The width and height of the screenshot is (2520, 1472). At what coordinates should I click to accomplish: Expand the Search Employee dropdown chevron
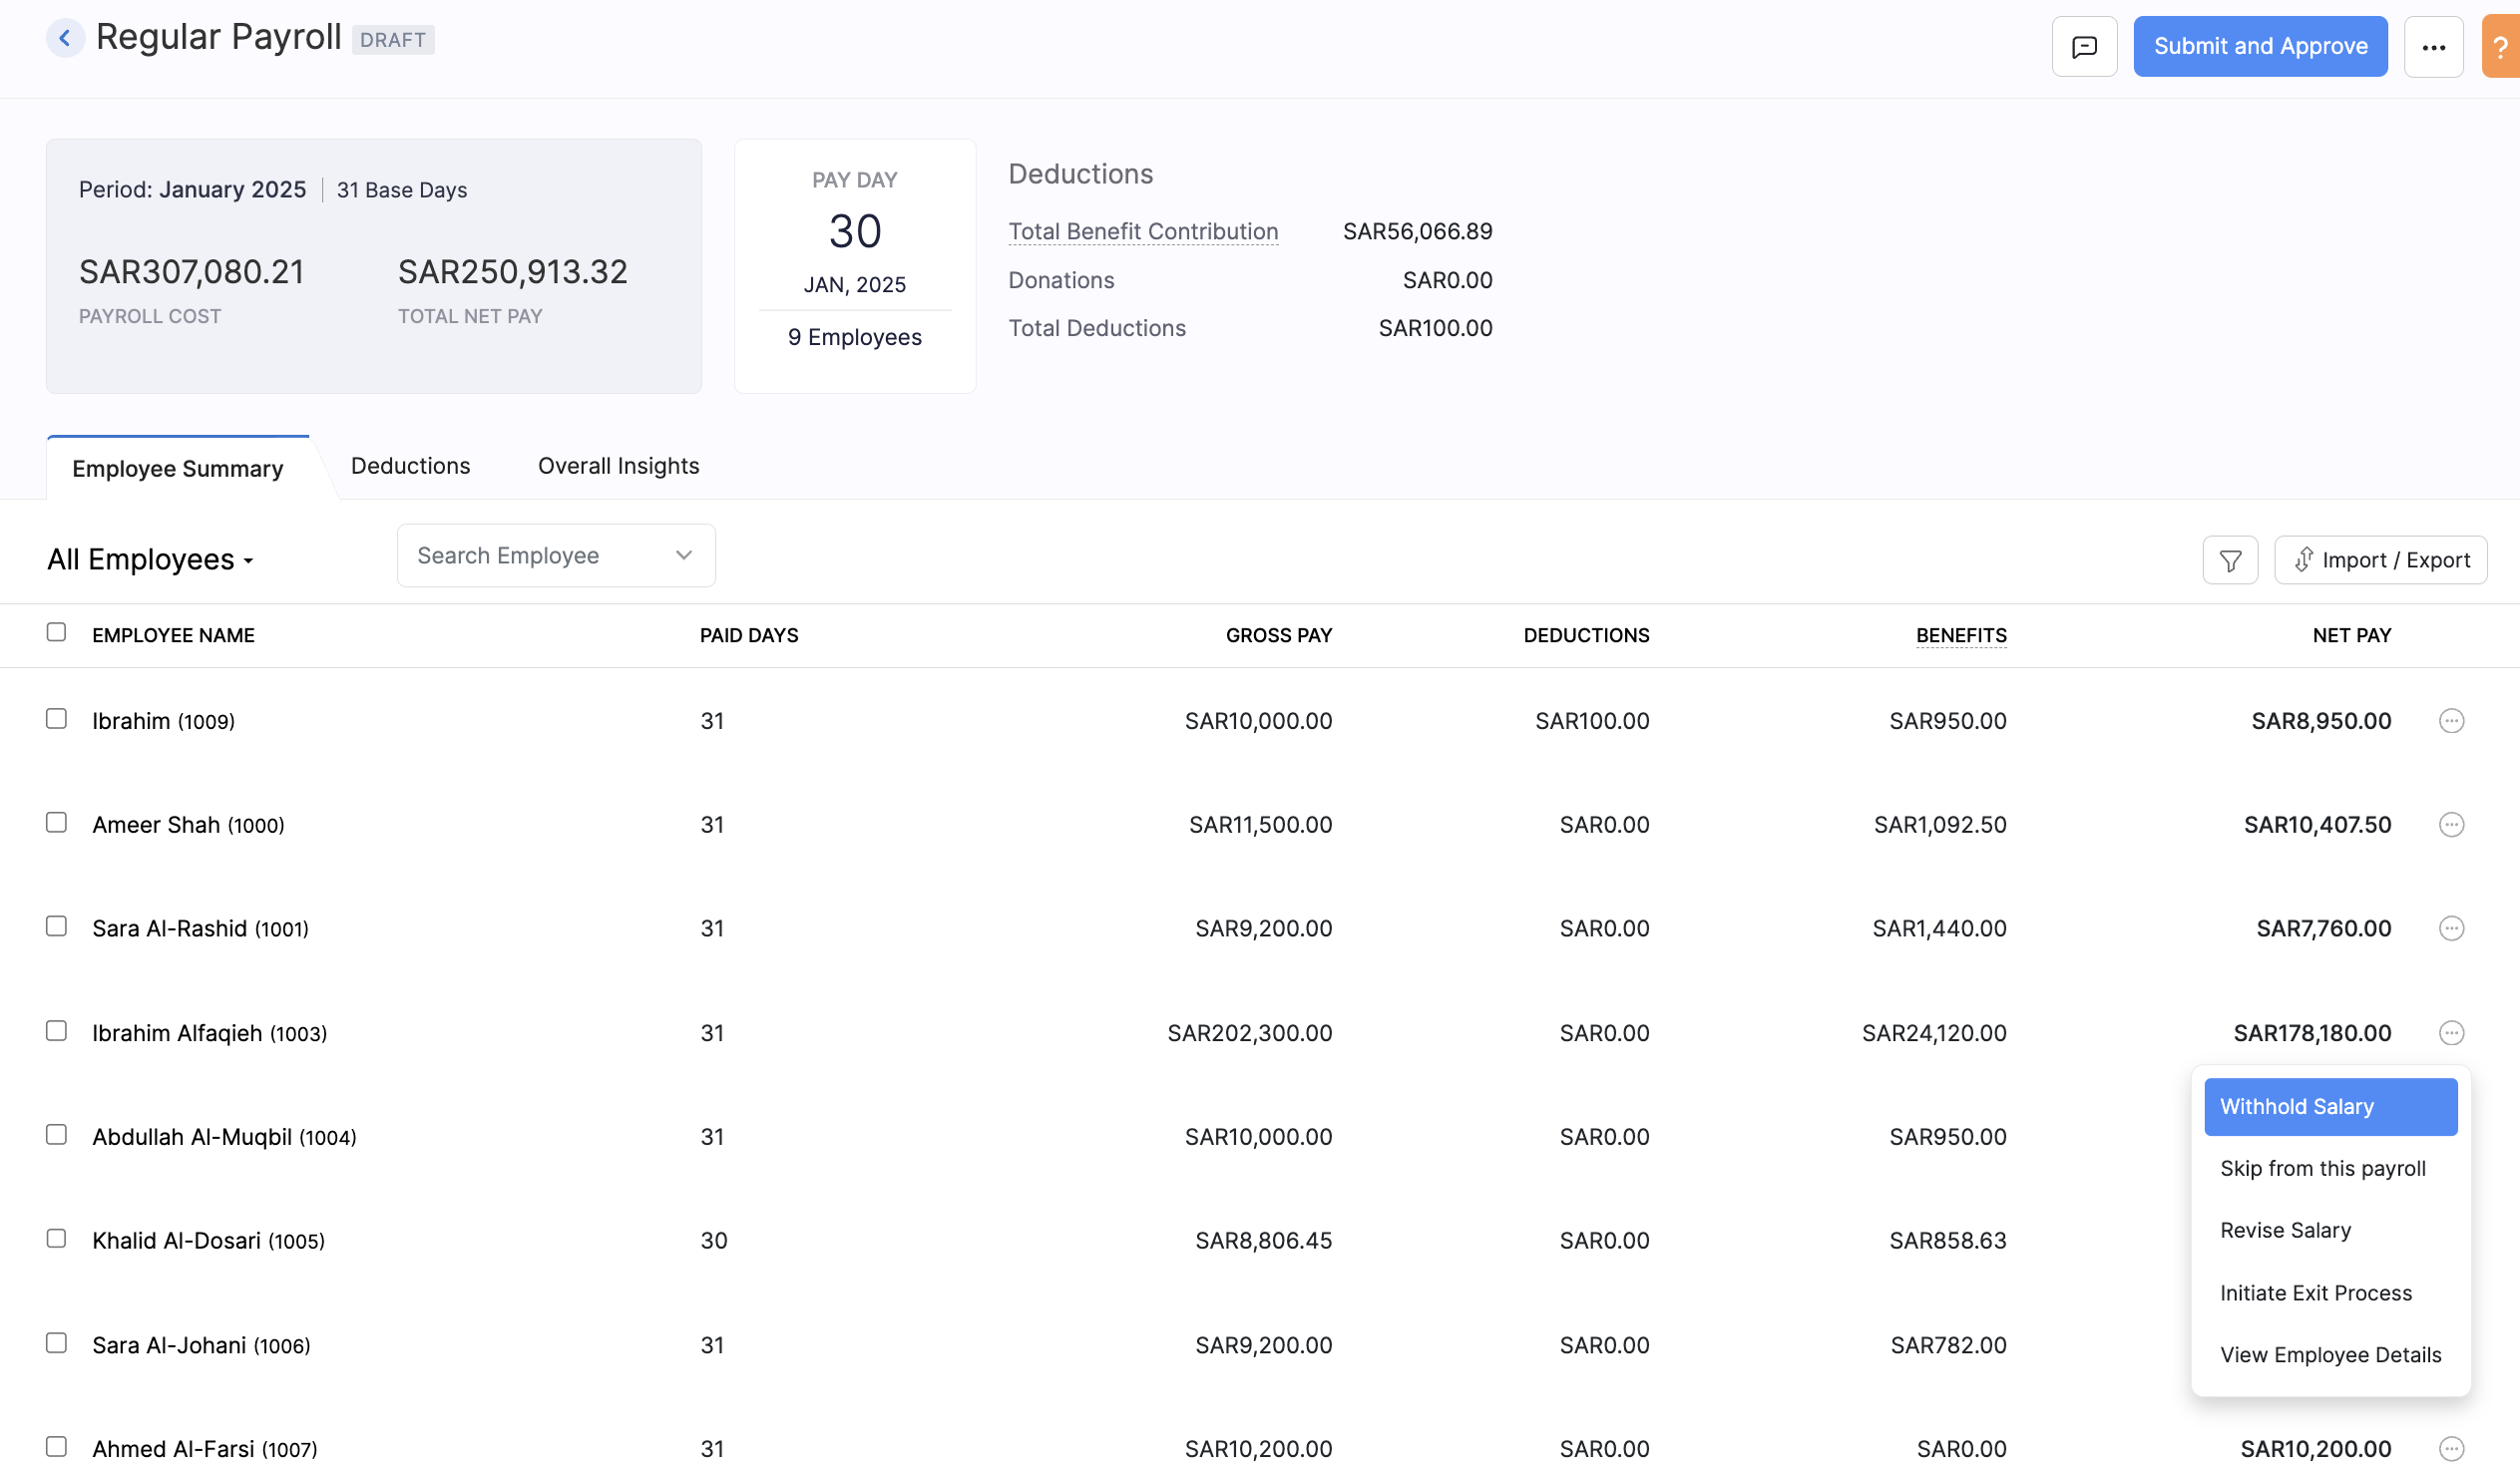click(683, 555)
